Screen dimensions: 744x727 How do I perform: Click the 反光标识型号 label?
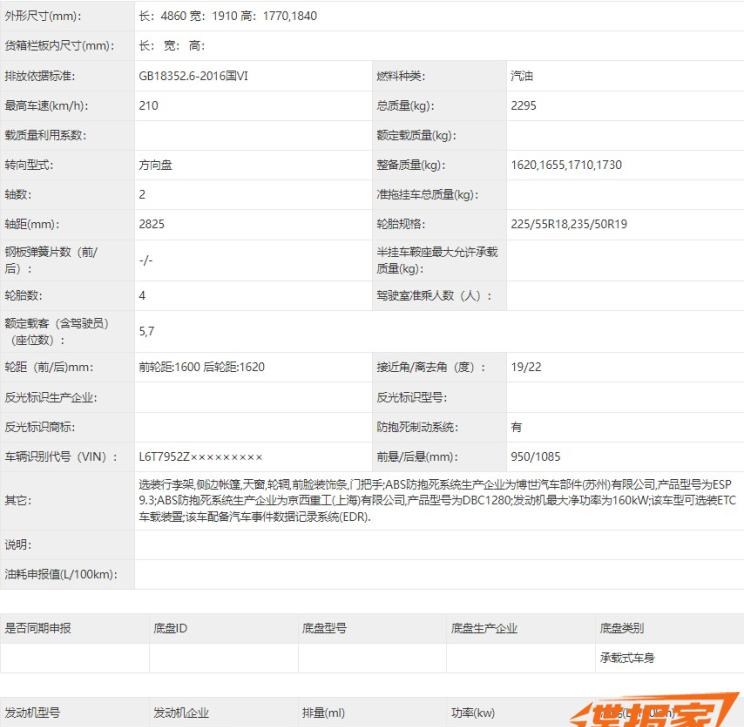412,397
